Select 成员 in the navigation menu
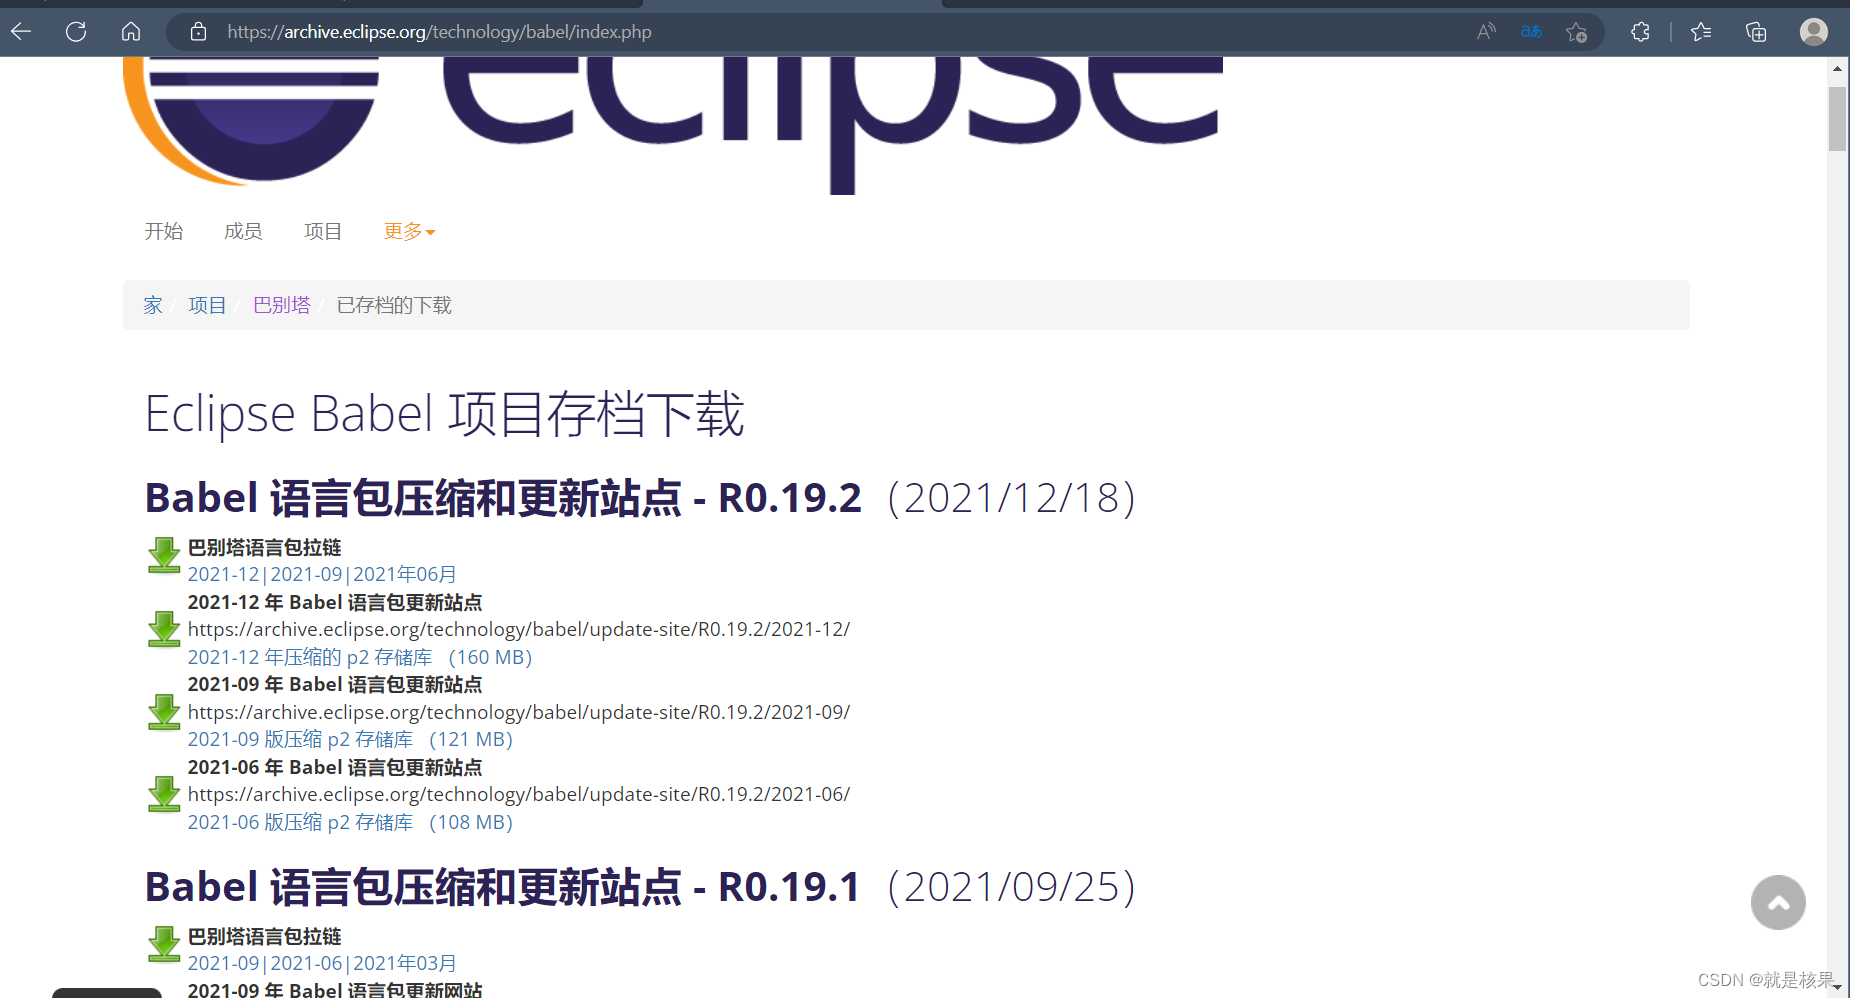Image resolution: width=1850 pixels, height=998 pixels. tap(243, 231)
